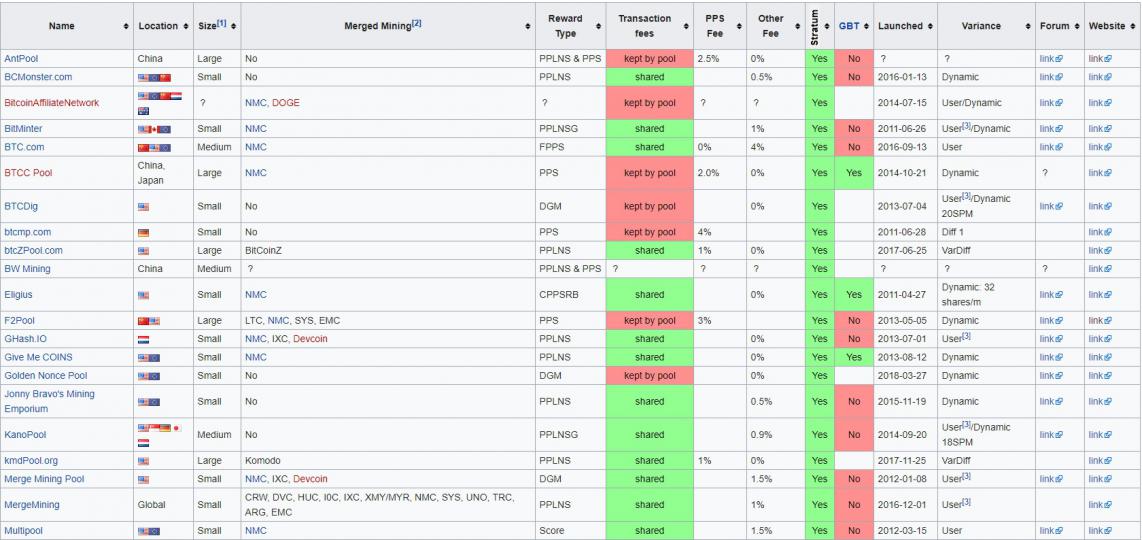
Task: Open NMC link in Eligius row
Action: coord(256,295)
